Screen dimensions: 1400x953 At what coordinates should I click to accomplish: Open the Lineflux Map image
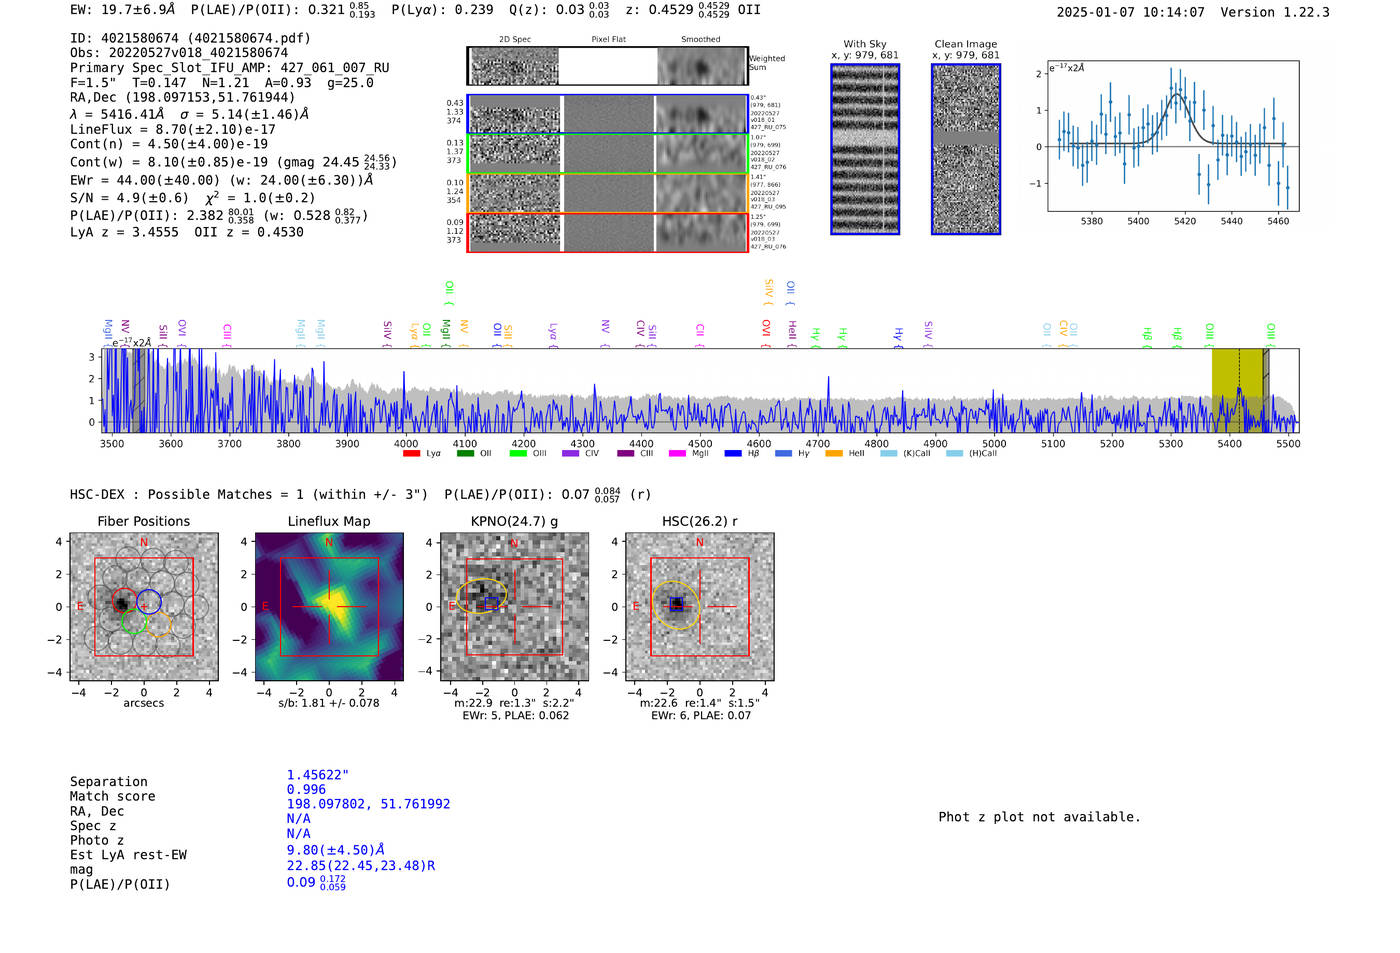[x=329, y=607]
